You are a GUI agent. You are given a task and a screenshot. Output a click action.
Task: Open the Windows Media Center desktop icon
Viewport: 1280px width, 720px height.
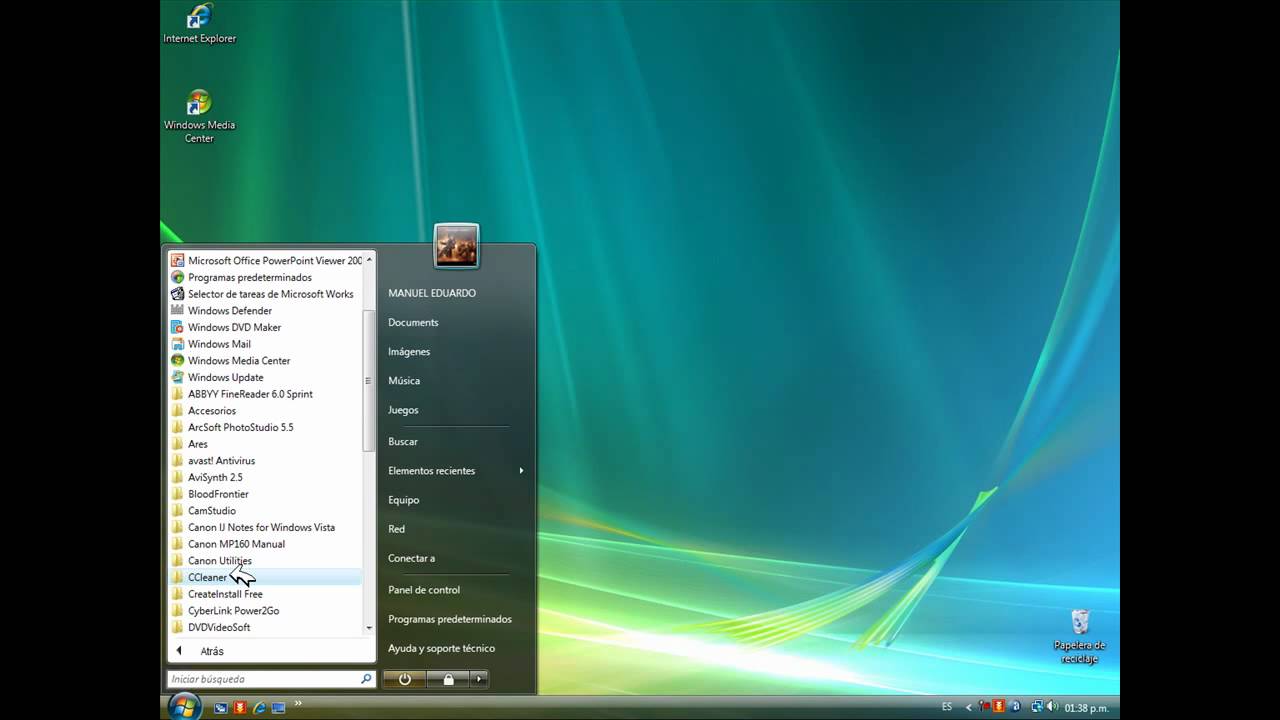point(199,117)
